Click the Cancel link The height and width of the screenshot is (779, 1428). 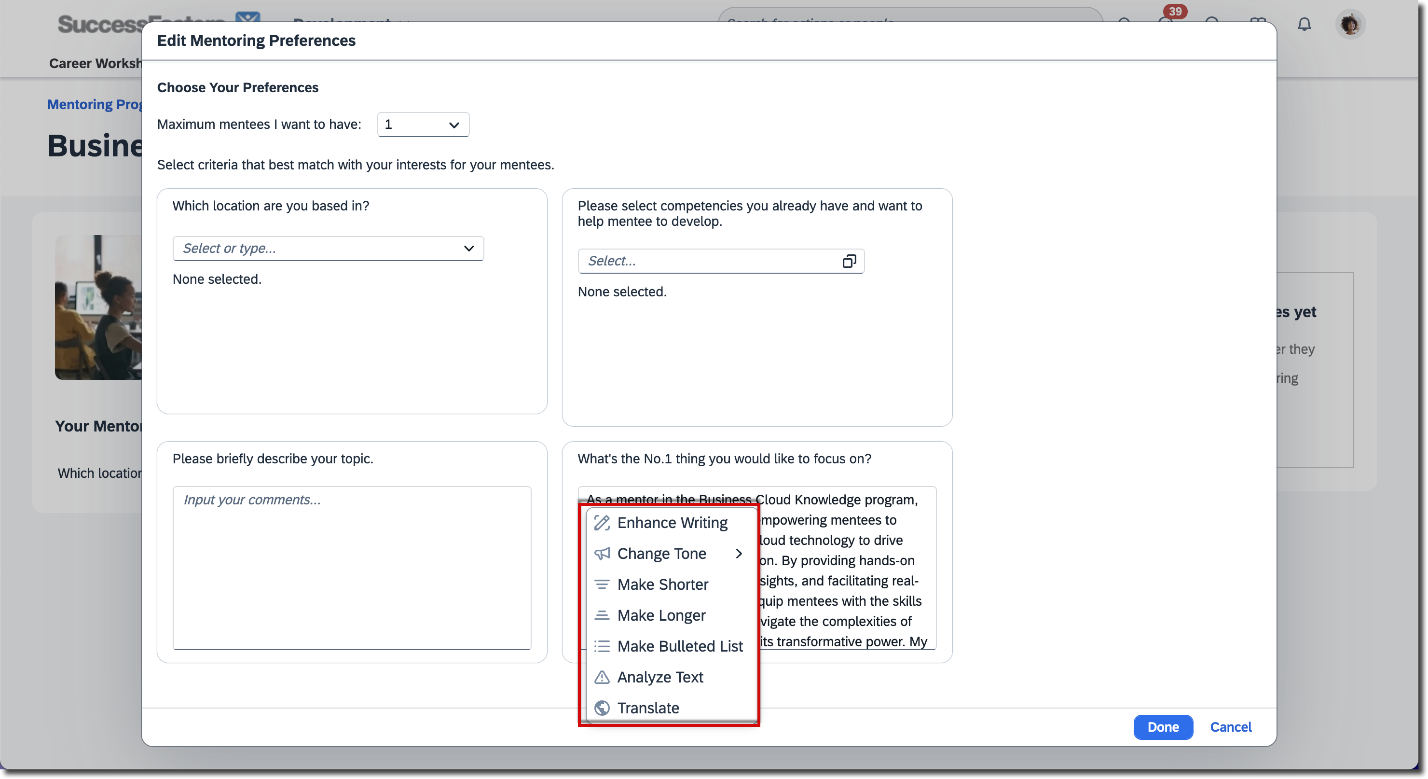(1230, 727)
